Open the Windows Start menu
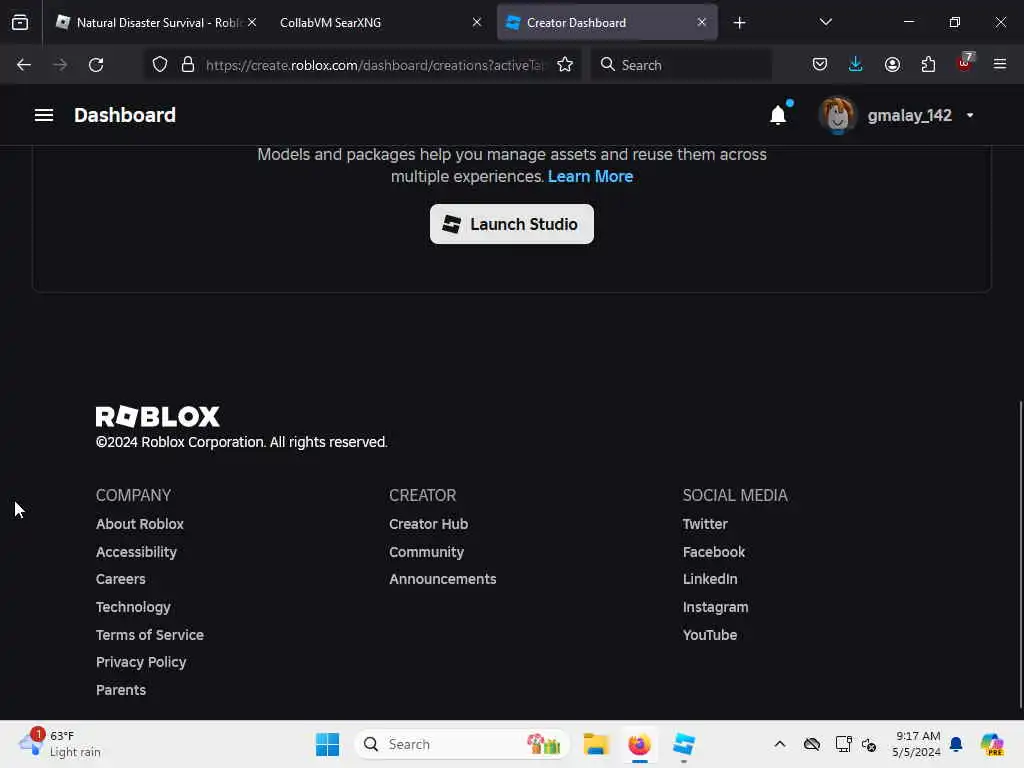1024x768 pixels. point(327,744)
